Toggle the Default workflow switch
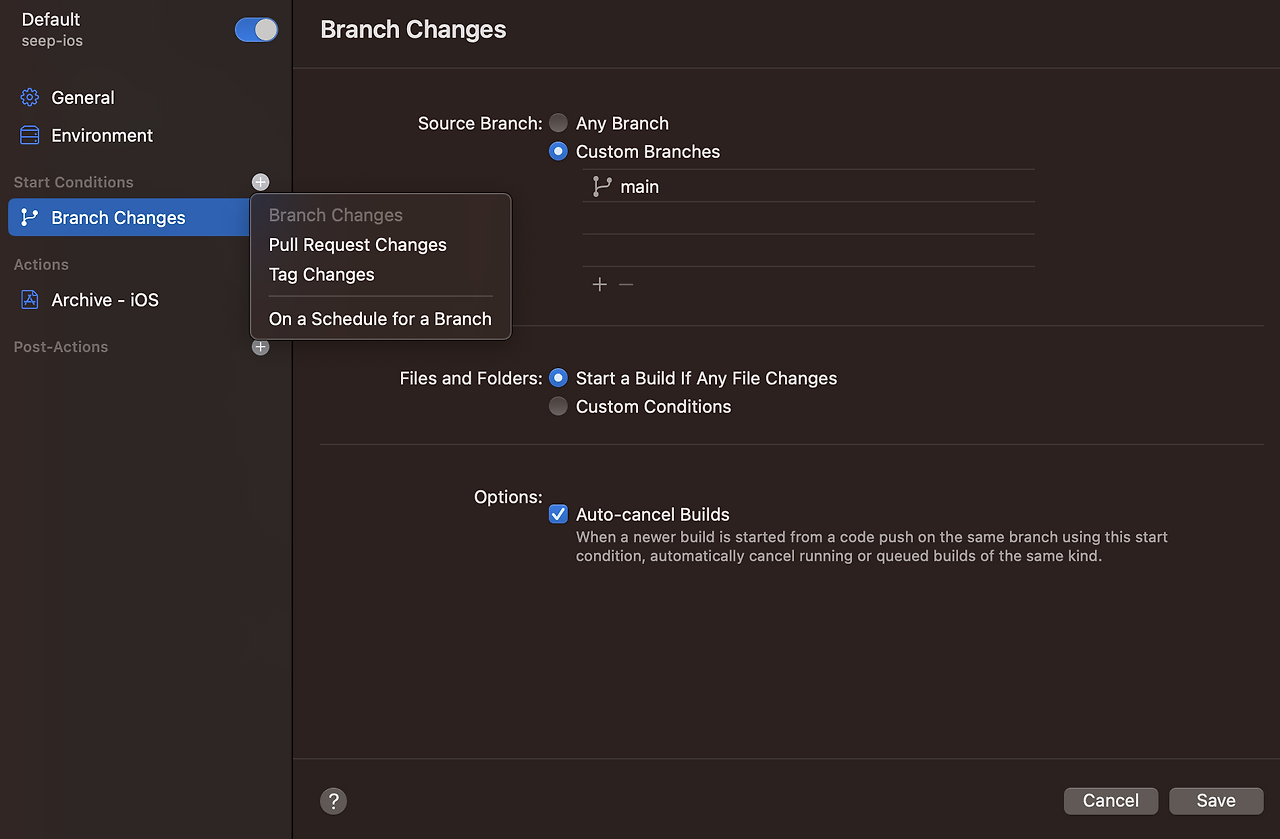The width and height of the screenshot is (1280, 839). (256, 30)
